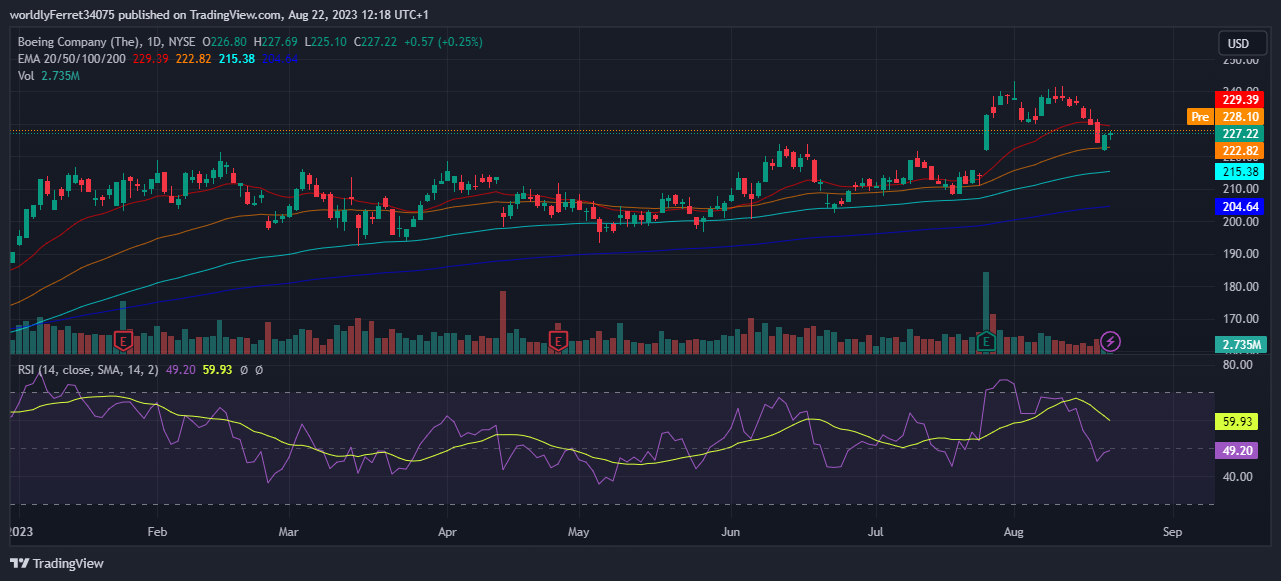
Task: Click the 40.00 RSI scale label
Action: coord(1240,477)
